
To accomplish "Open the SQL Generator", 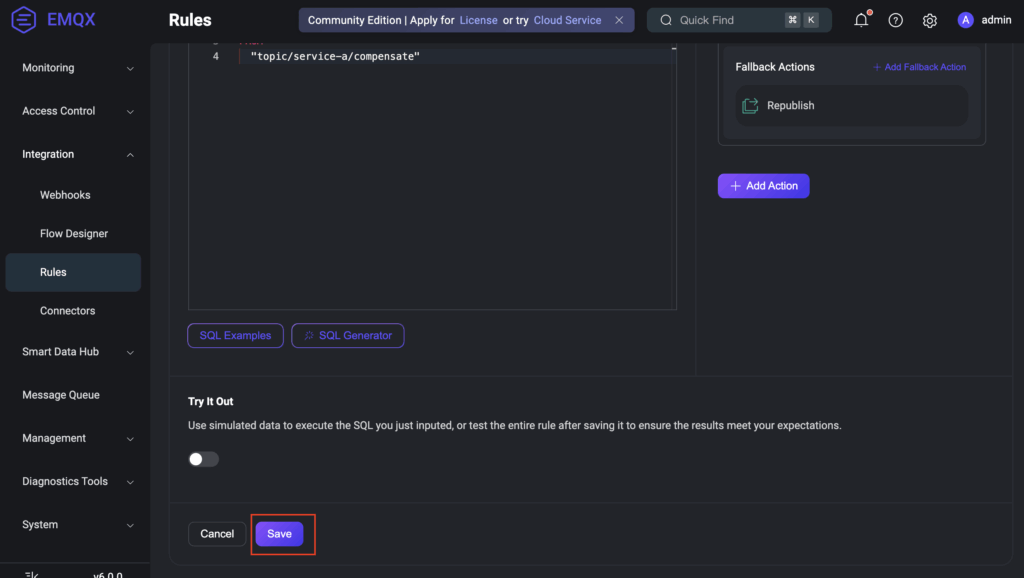I will tap(347, 336).
